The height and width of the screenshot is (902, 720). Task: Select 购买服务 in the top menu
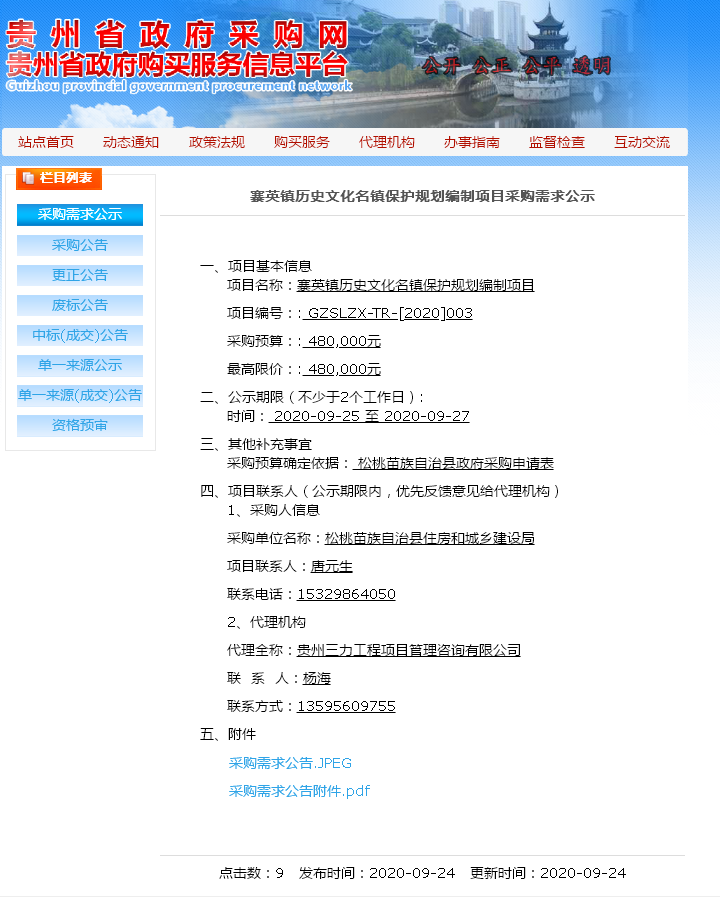coord(301,142)
